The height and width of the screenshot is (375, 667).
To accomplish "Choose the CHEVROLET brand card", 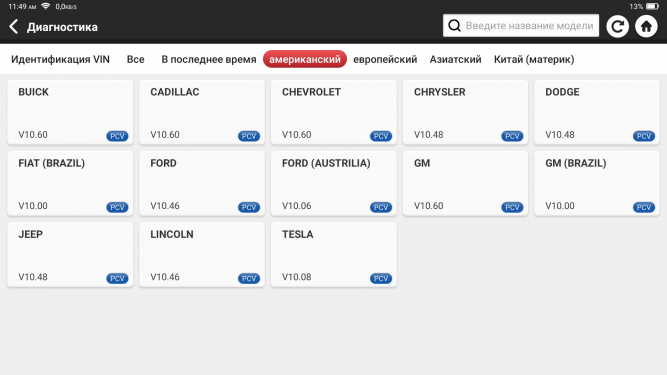I will coord(334,112).
